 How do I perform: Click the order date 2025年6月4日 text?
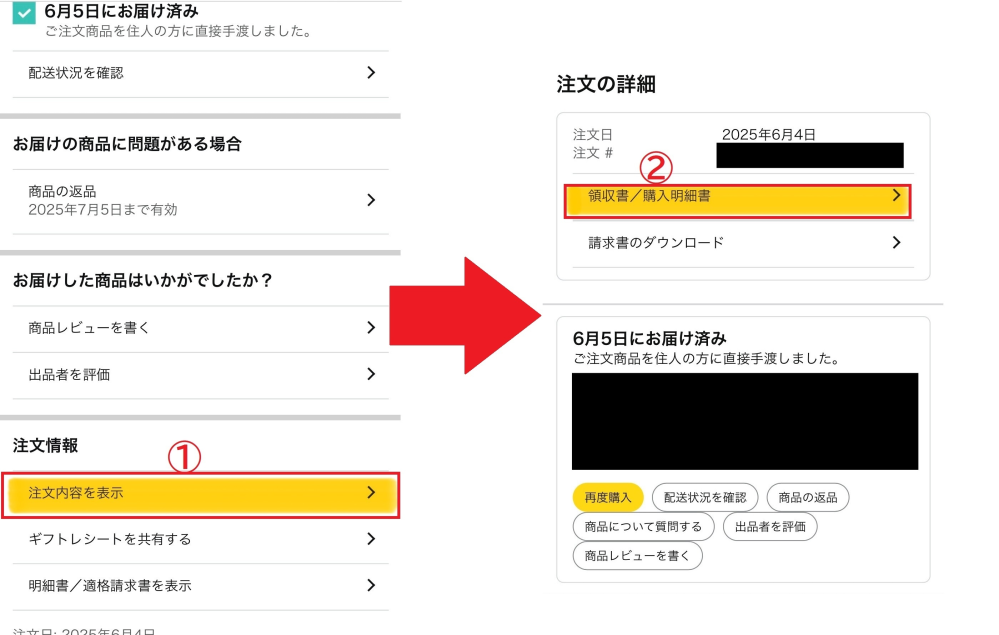click(x=768, y=134)
